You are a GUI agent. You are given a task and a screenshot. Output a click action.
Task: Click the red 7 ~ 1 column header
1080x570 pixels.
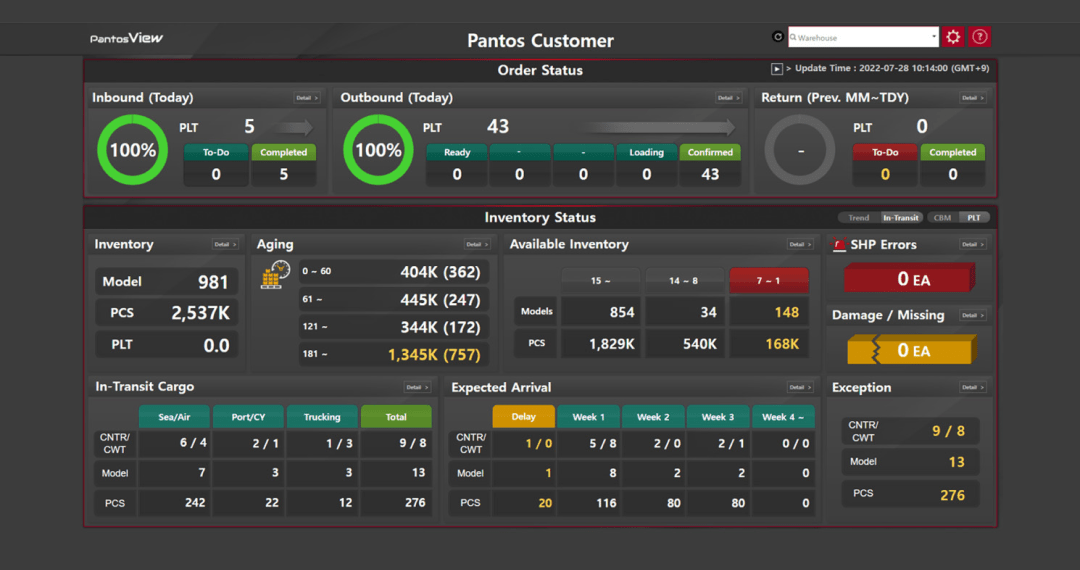[769, 281]
